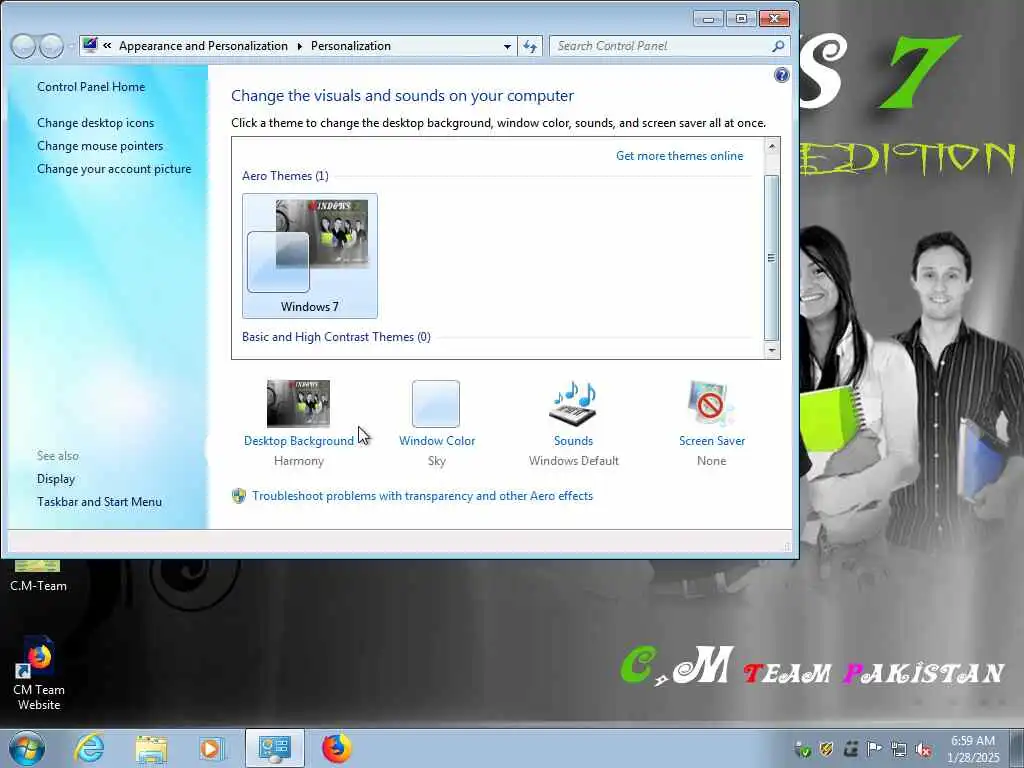This screenshot has height=768, width=1024.
Task: Click the green check tray icon
Action: 803,749
